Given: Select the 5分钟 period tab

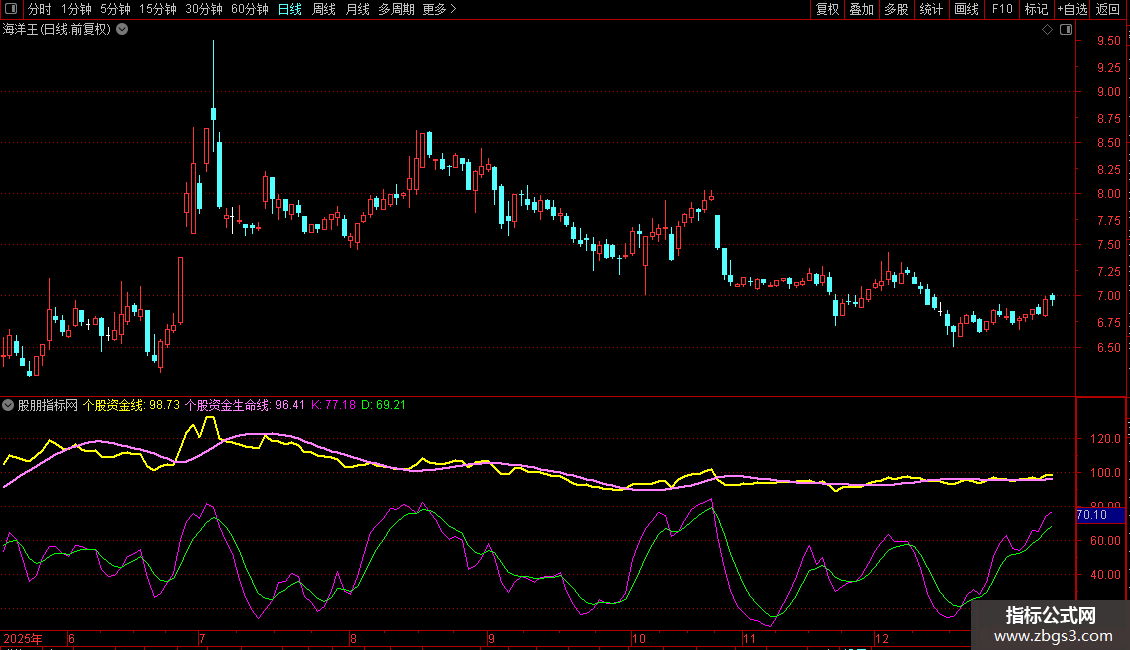Looking at the screenshot, I should (115, 10).
